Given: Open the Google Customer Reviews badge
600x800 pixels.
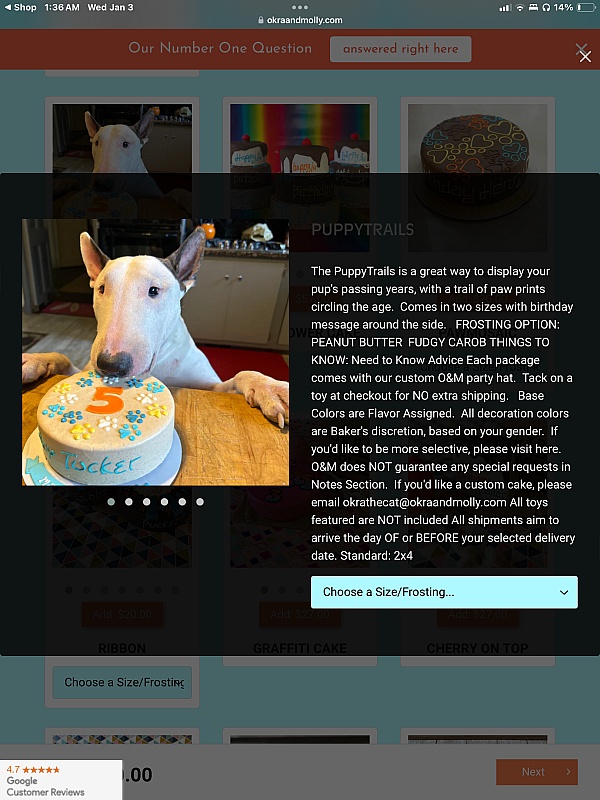Looking at the screenshot, I should tap(61, 780).
